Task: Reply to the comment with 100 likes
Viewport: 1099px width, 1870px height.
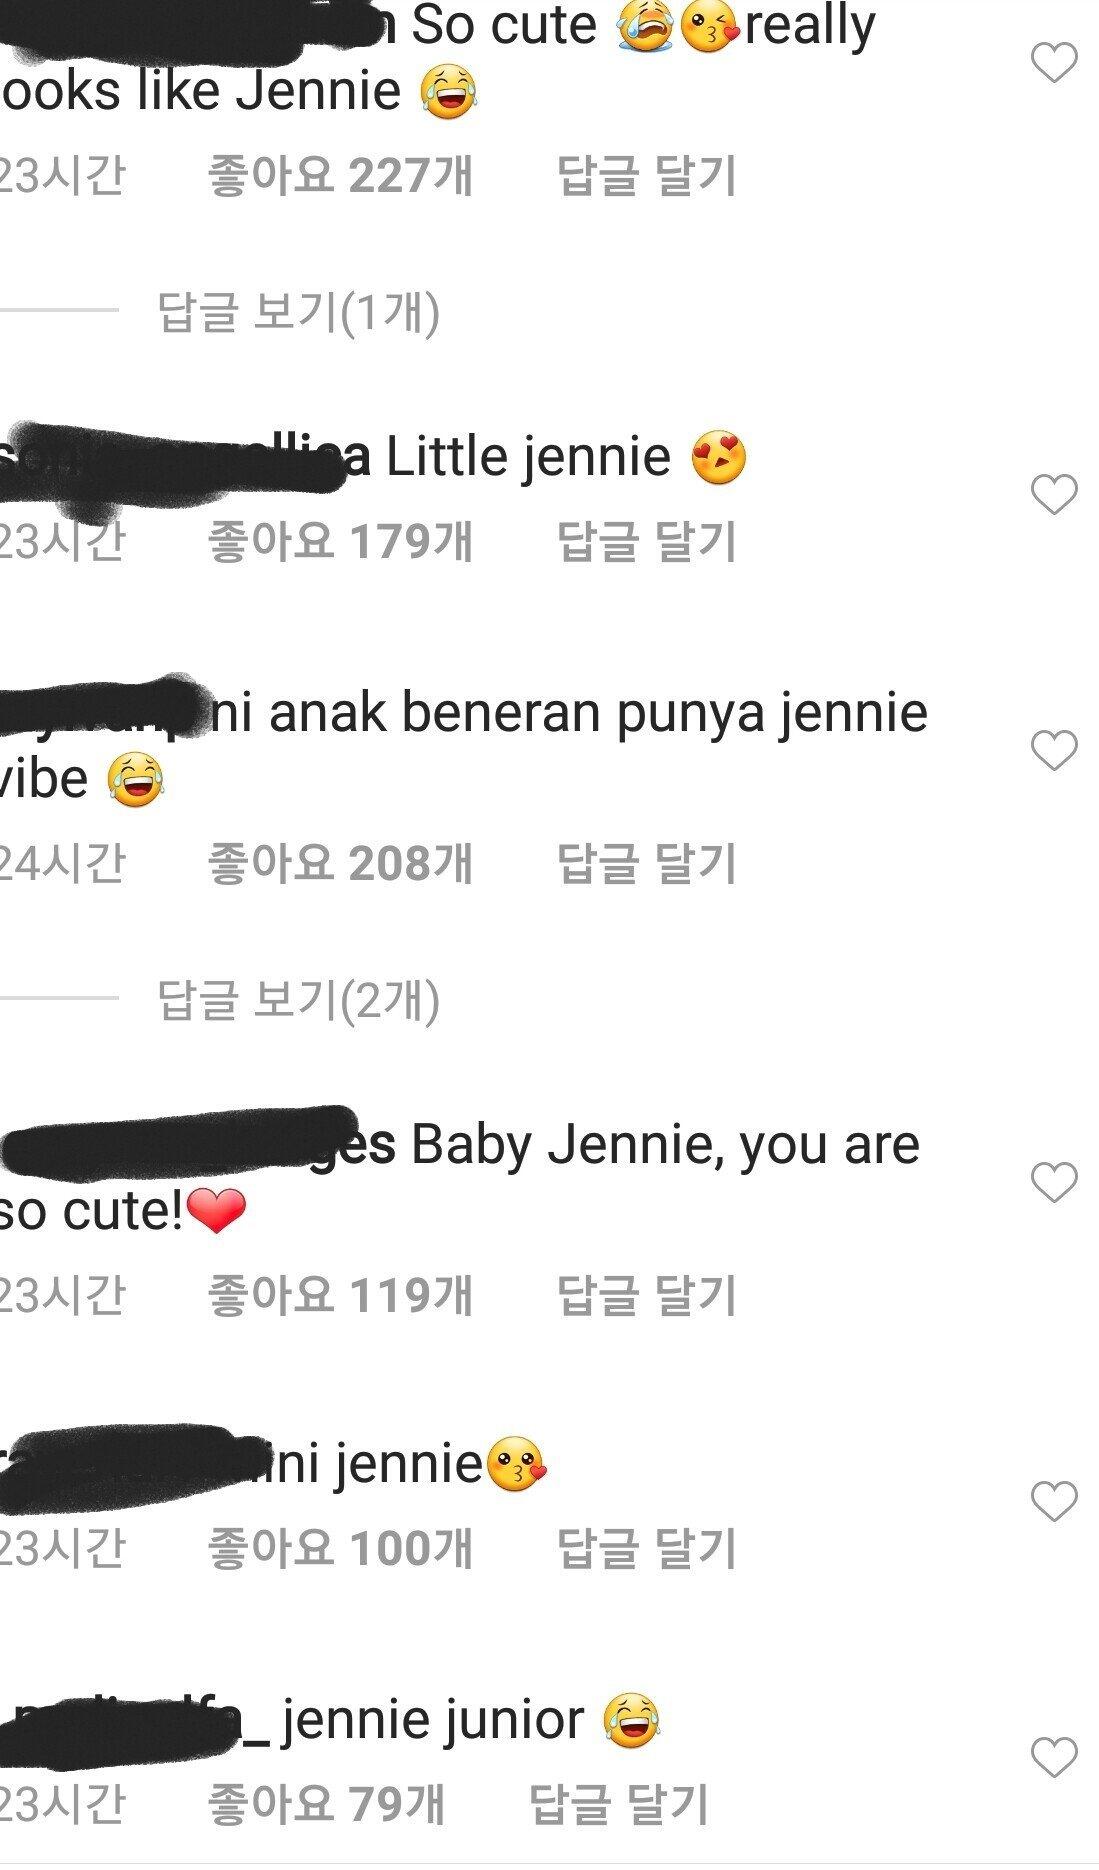Action: (x=647, y=1548)
